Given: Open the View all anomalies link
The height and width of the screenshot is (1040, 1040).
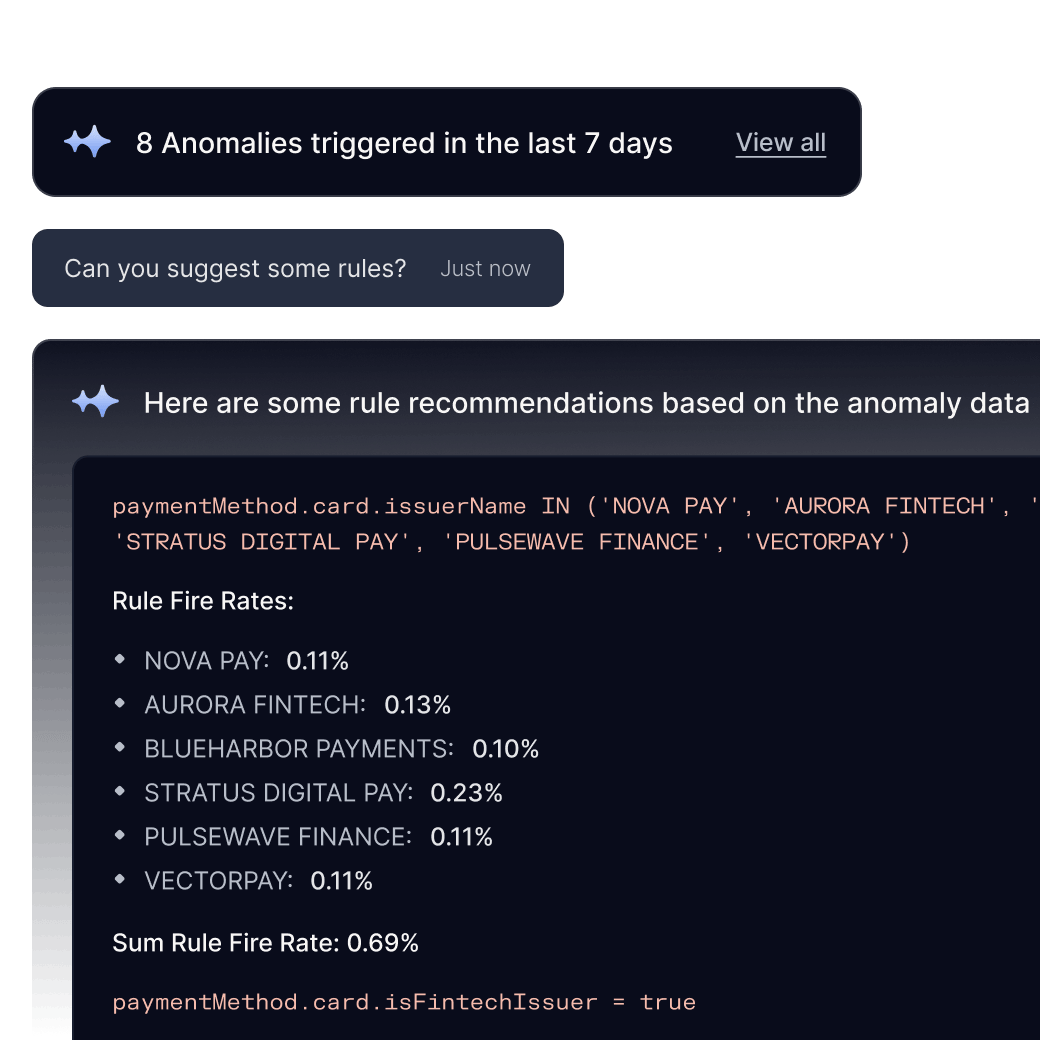Looking at the screenshot, I should pos(780,142).
